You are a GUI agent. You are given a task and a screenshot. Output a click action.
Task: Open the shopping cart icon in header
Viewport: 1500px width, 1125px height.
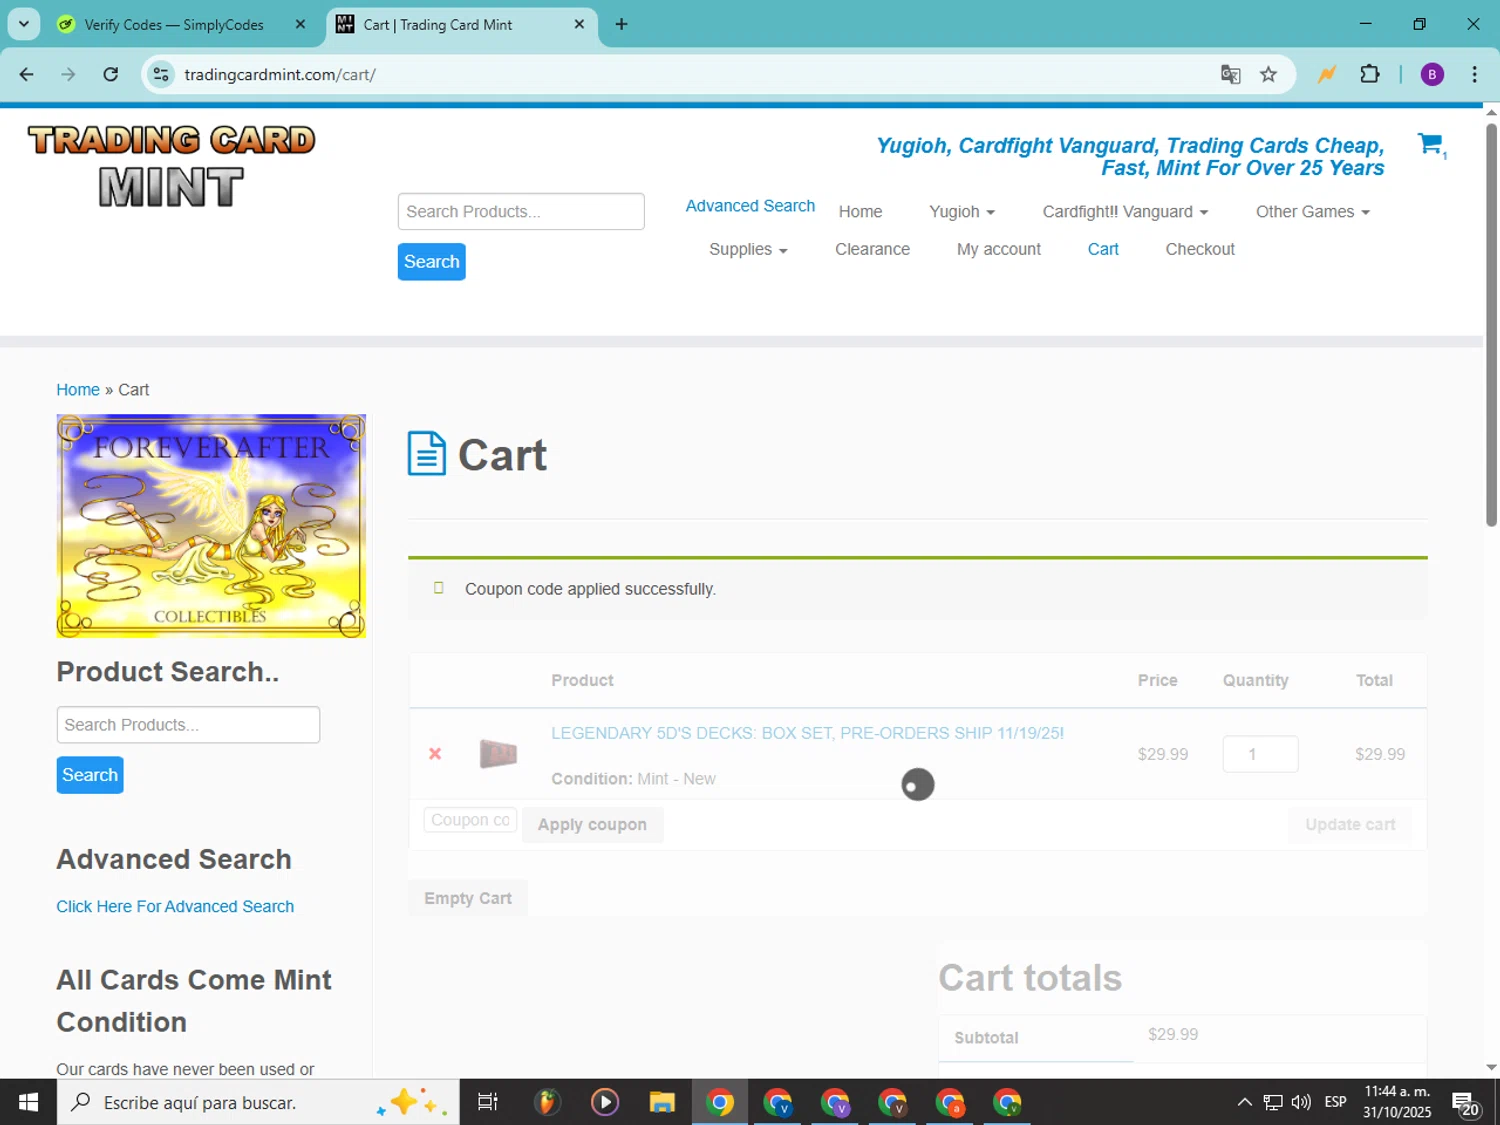(1430, 144)
